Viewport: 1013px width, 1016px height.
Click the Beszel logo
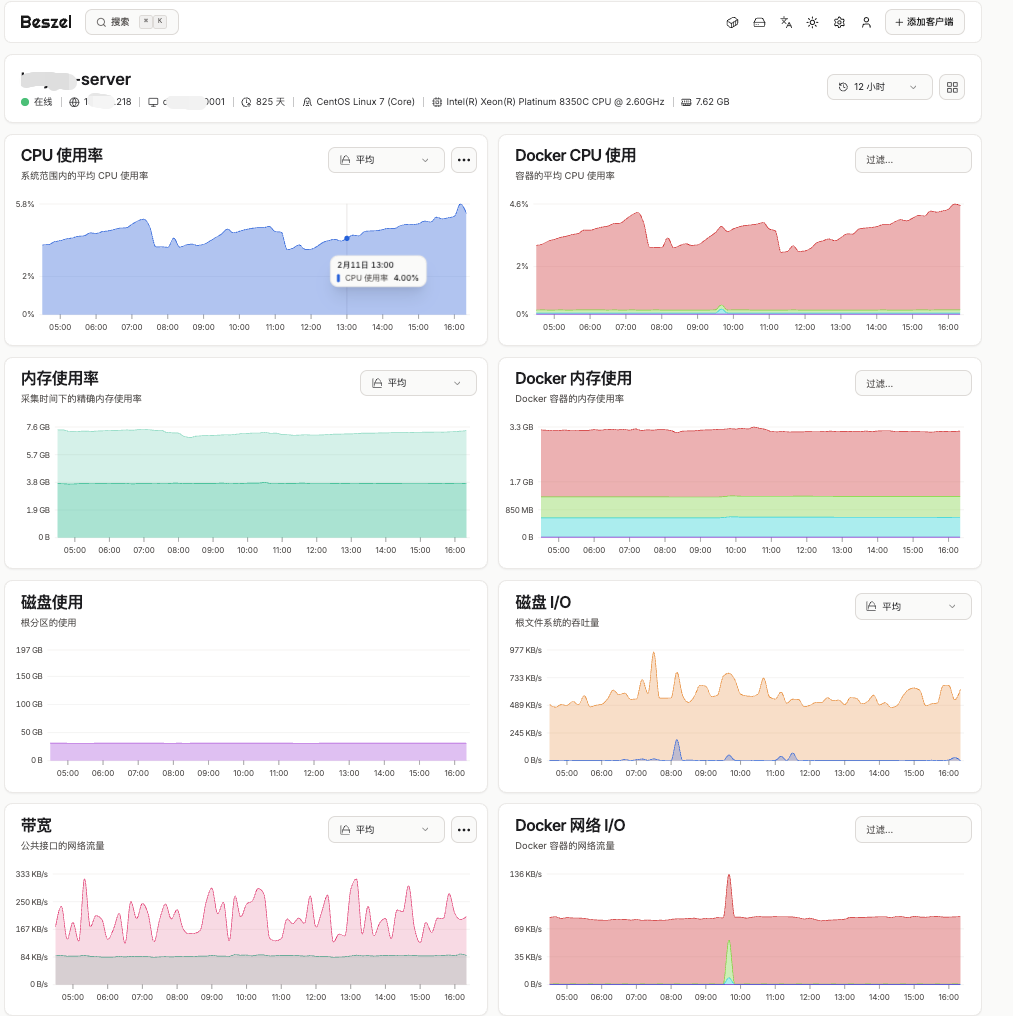pyautogui.click(x=46, y=22)
